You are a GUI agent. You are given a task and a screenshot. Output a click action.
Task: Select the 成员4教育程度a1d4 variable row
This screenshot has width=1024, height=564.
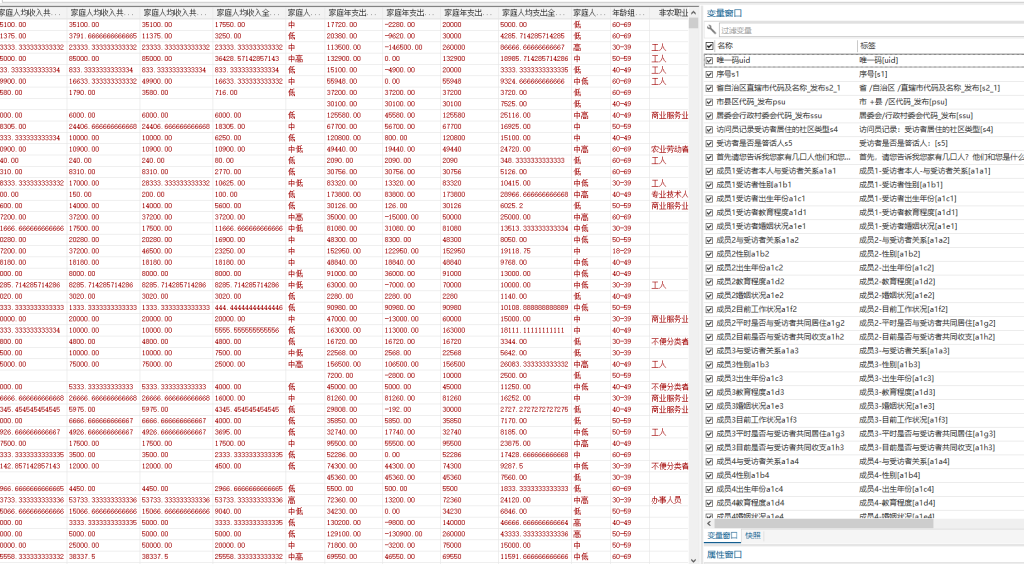pos(865,503)
